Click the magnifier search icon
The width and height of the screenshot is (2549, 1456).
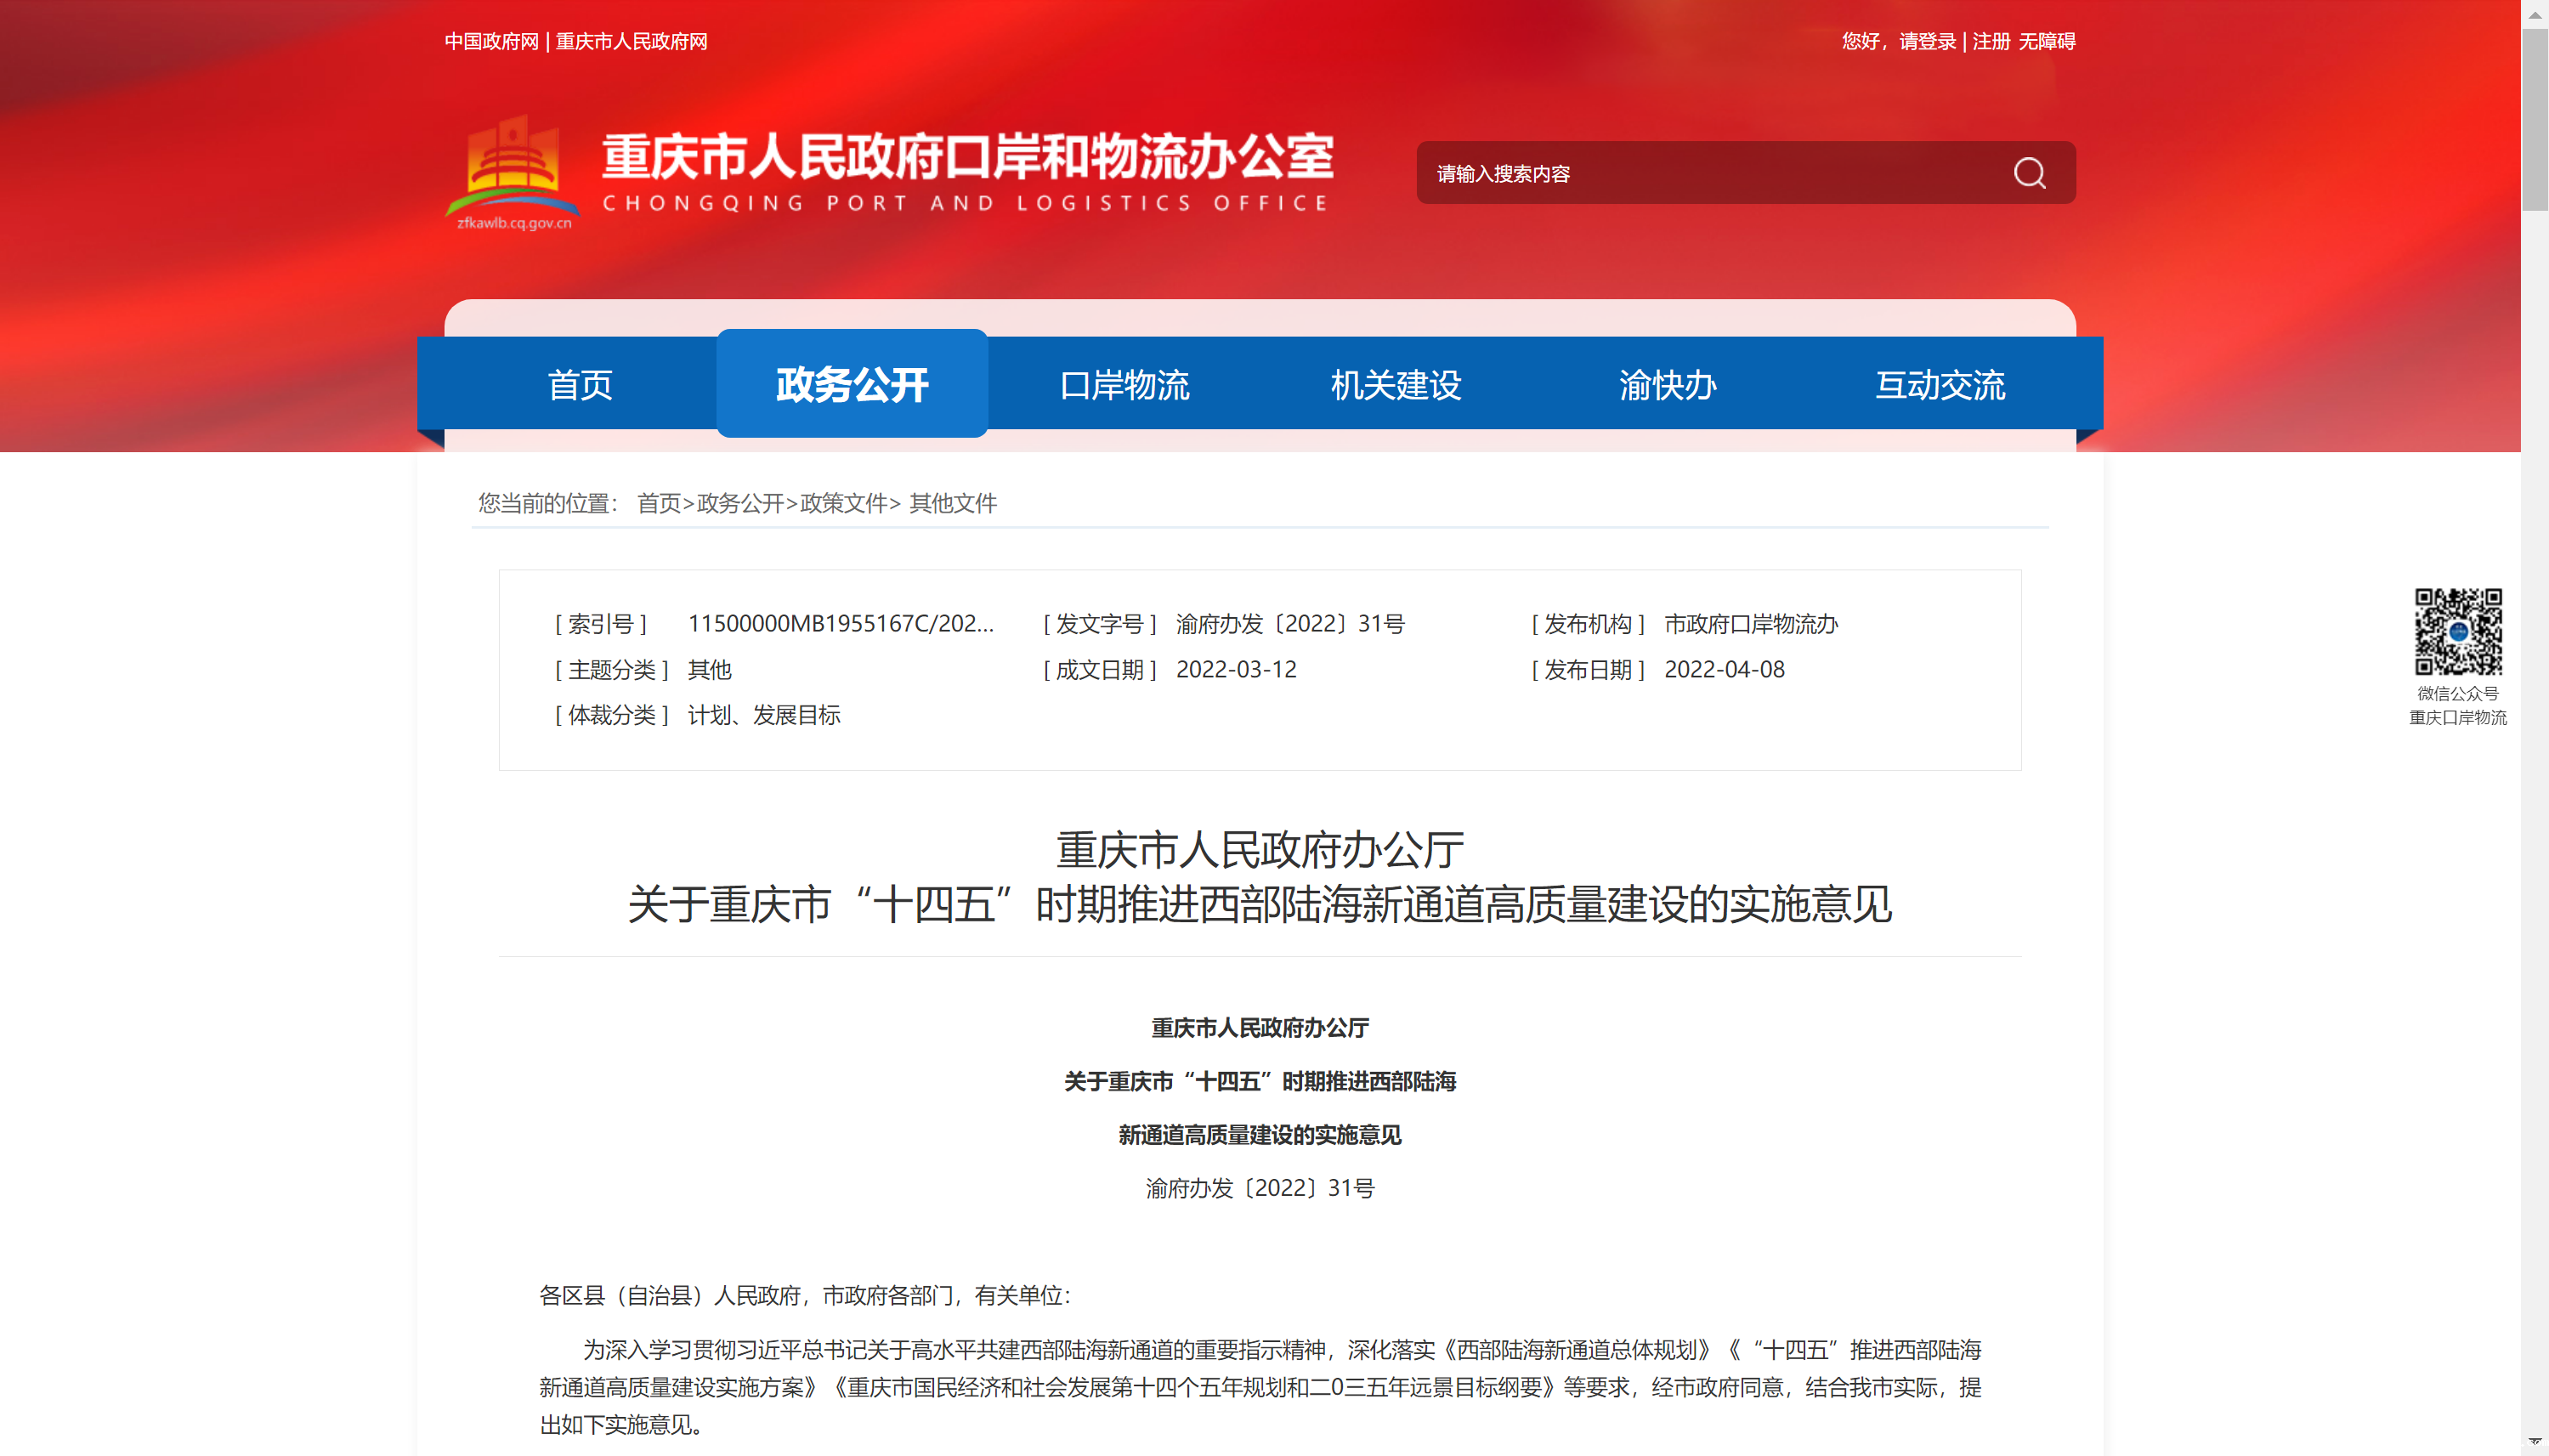(x=2028, y=173)
